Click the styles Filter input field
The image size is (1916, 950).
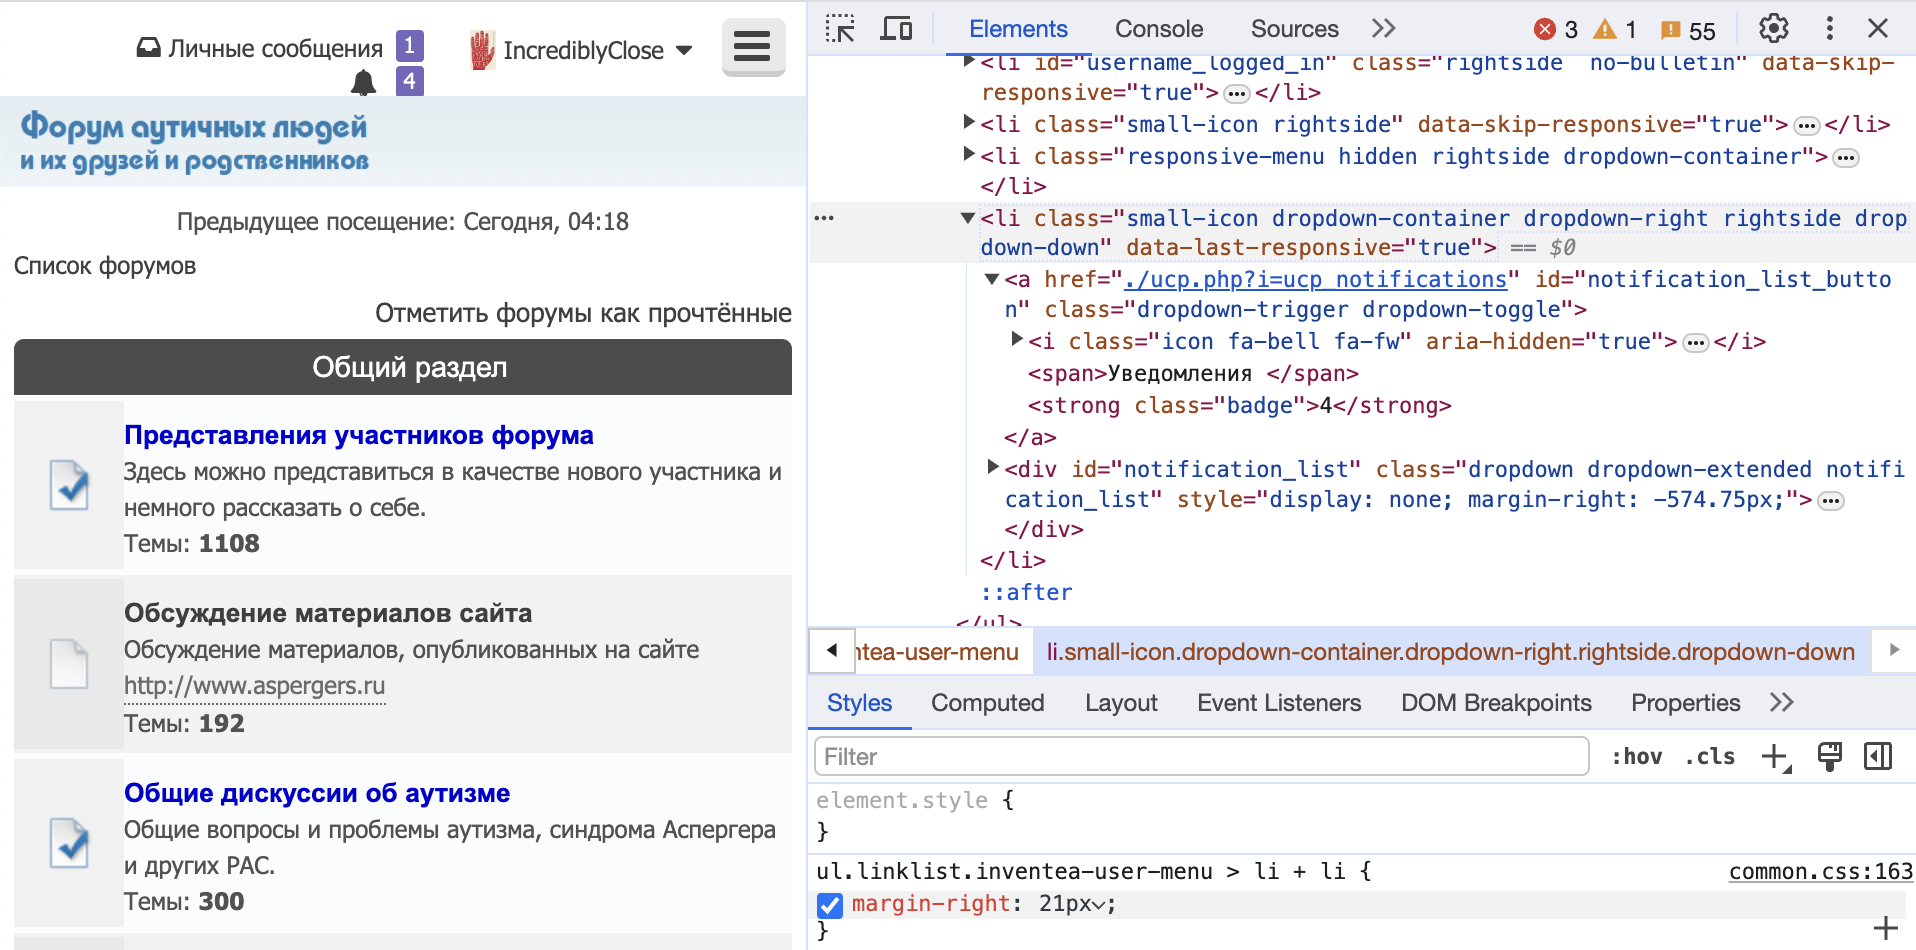1202,757
